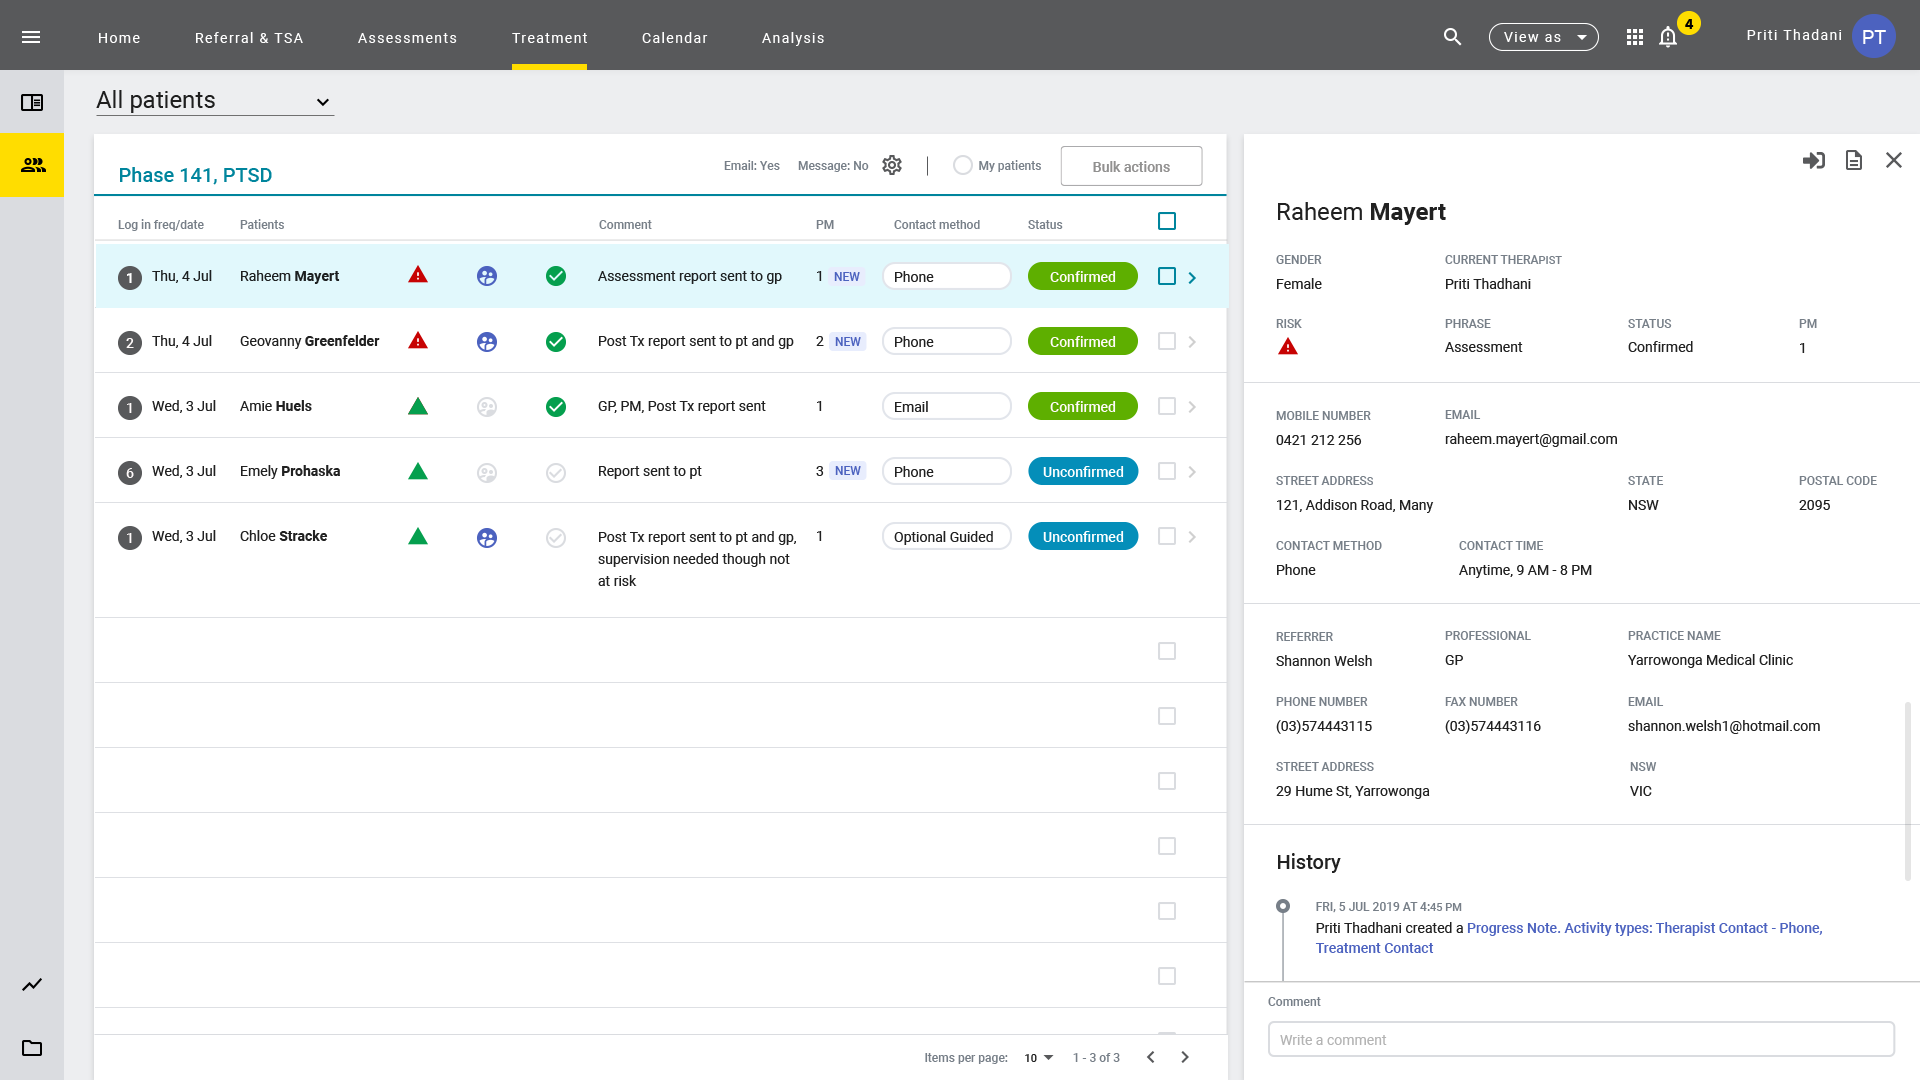Open items per page dropdown

[1038, 1057]
